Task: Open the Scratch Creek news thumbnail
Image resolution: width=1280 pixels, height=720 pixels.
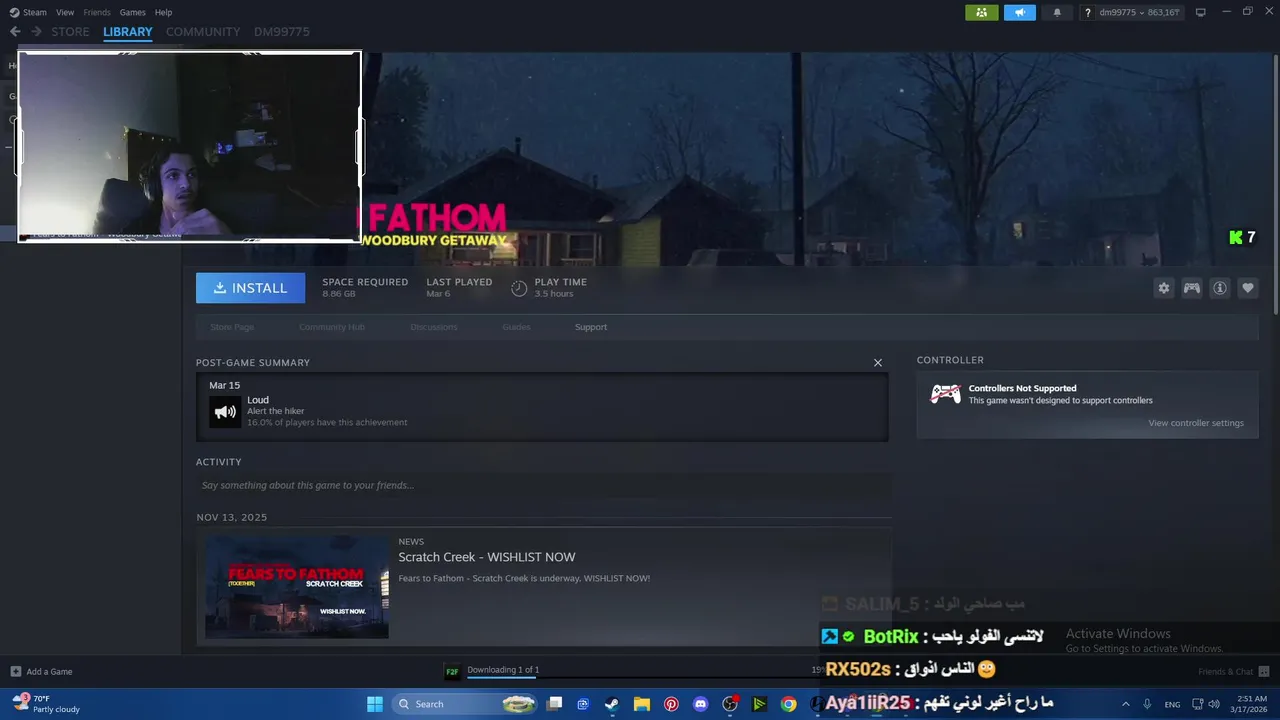Action: [x=297, y=587]
